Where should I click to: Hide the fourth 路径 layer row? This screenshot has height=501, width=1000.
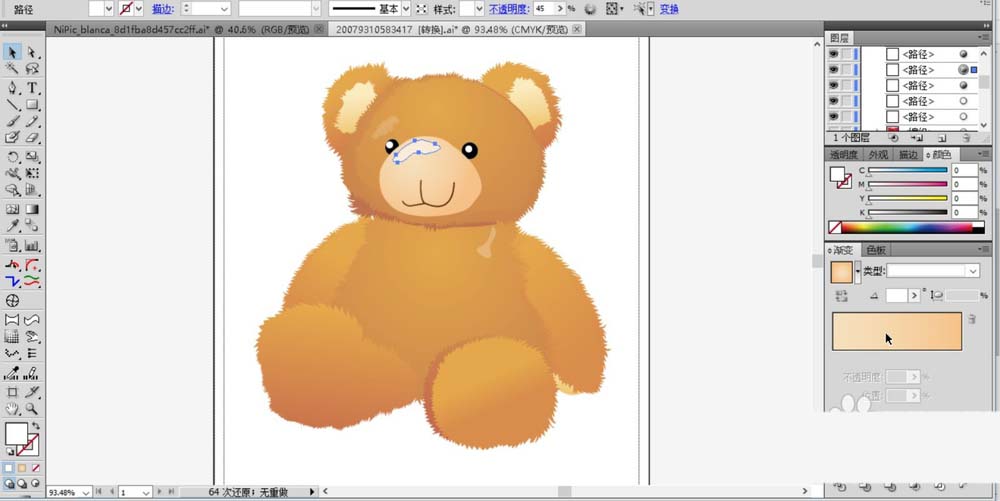point(834,101)
